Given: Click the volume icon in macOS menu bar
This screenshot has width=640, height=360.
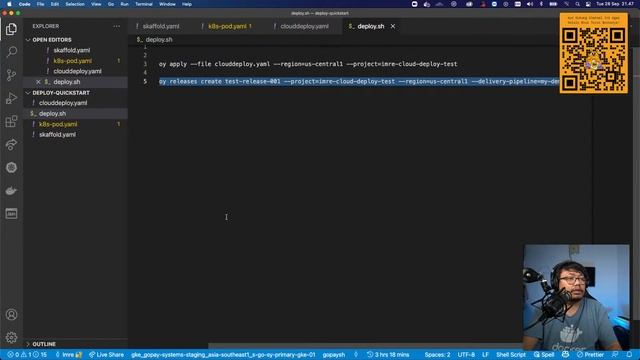Looking at the screenshot, I should (530, 4).
